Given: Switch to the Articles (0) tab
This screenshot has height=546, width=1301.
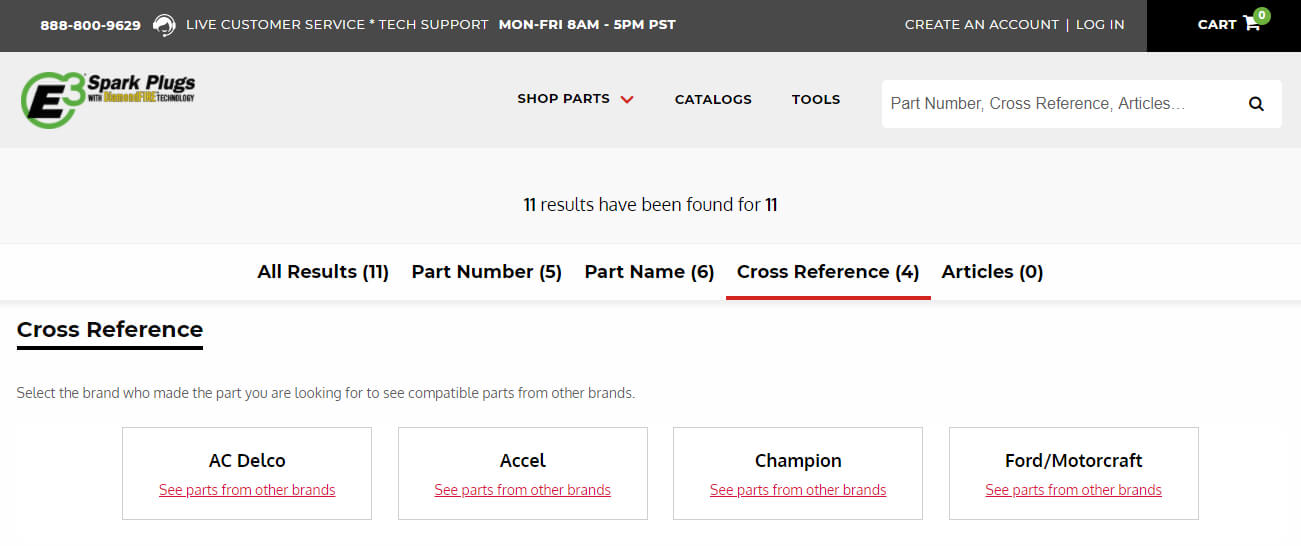Looking at the screenshot, I should 992,272.
